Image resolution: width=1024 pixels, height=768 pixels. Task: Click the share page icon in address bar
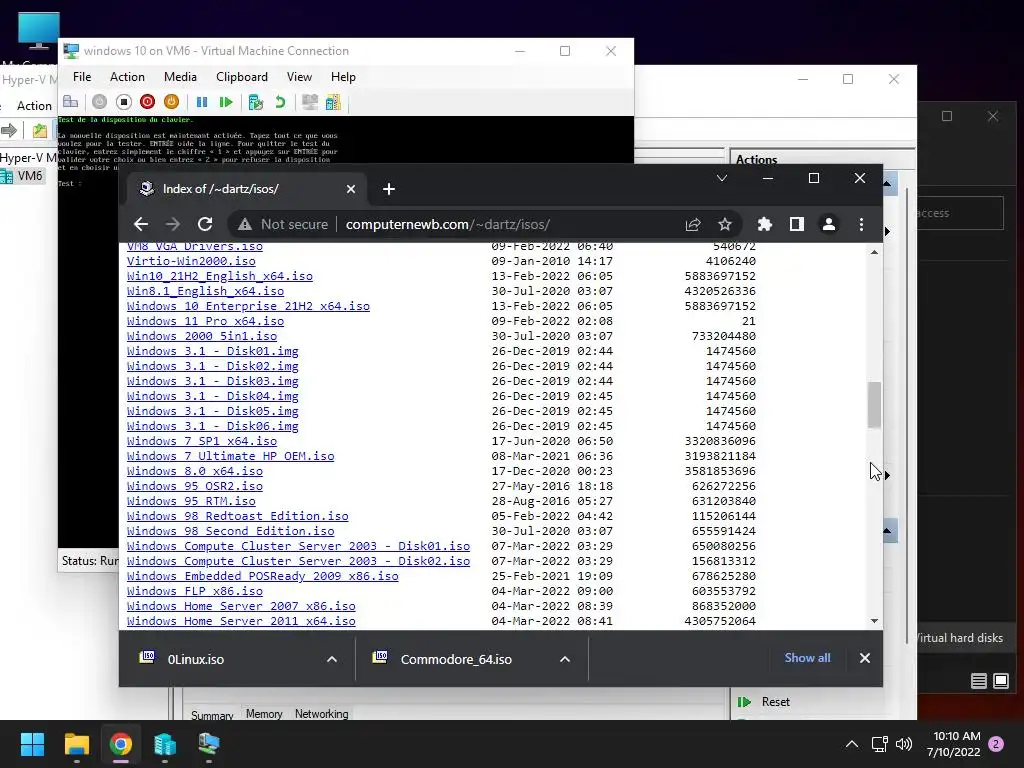tap(693, 224)
